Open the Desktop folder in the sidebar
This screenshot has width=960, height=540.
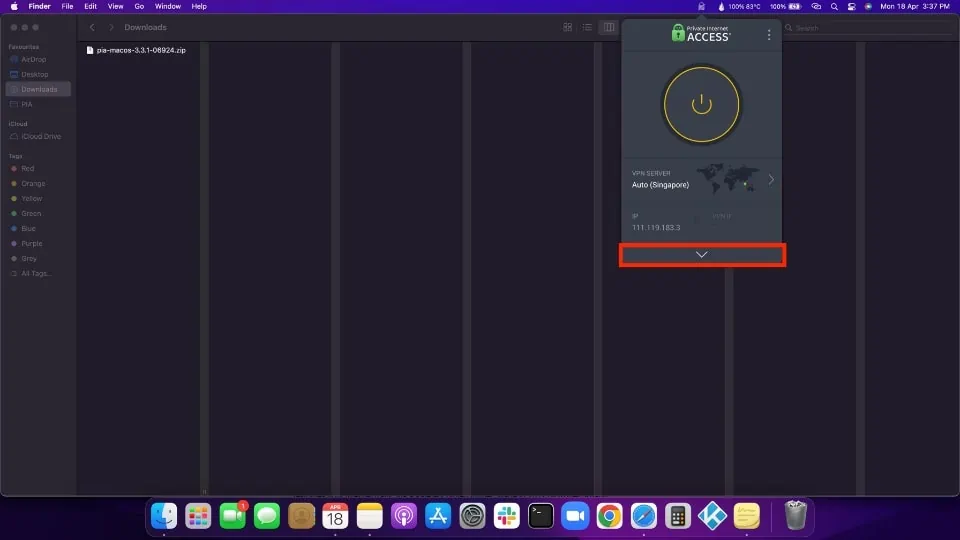(x=34, y=74)
